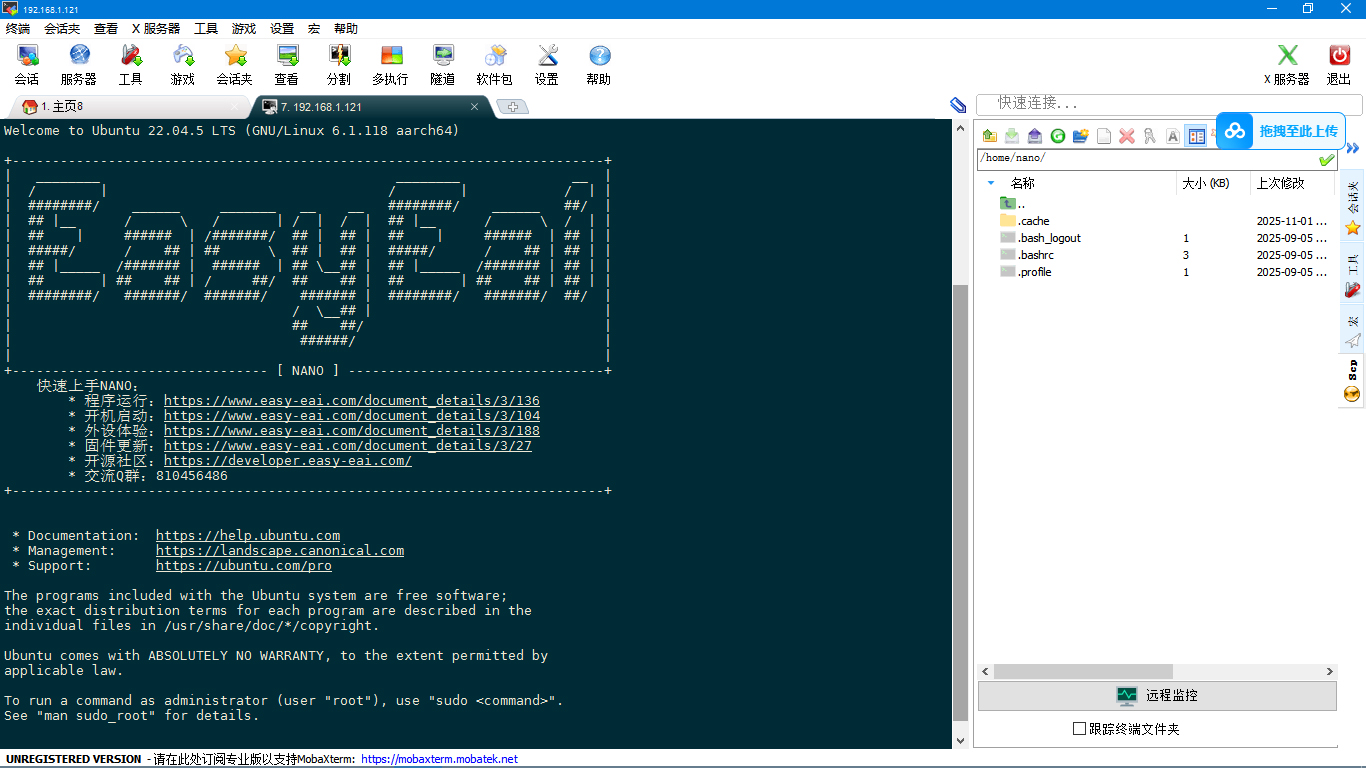Open the 软件包 (Packages) icon

pos(494,64)
